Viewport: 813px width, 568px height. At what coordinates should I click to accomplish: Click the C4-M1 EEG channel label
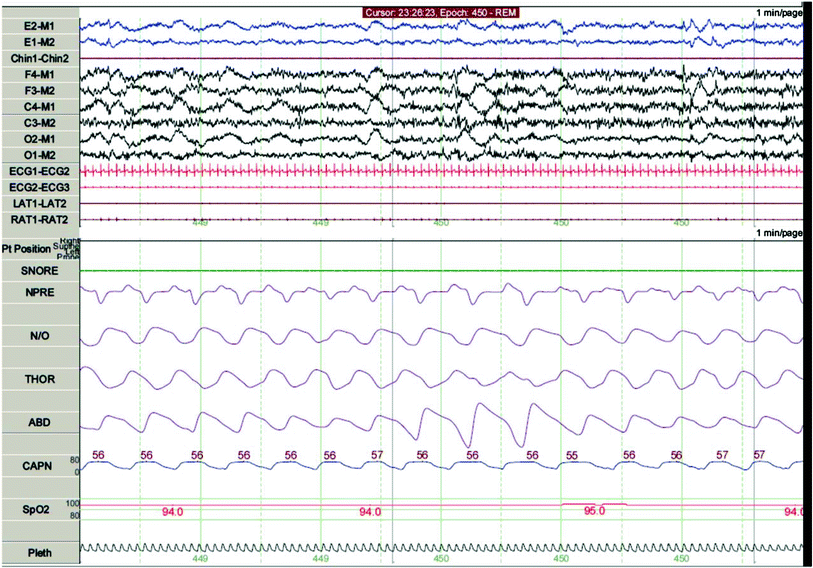[x=39, y=106]
